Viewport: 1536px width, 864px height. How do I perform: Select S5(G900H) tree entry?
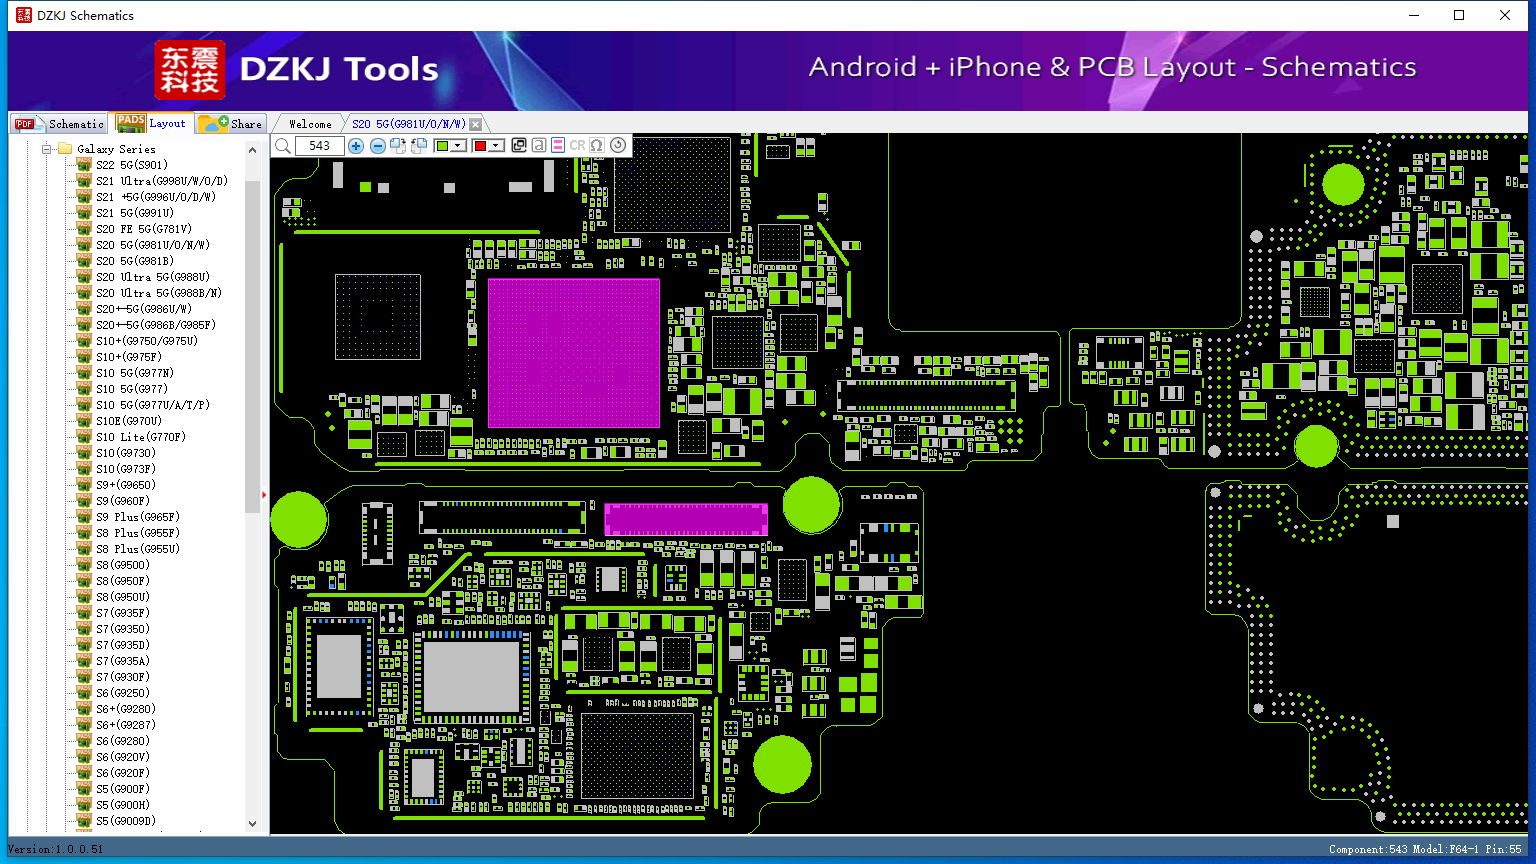[123, 805]
